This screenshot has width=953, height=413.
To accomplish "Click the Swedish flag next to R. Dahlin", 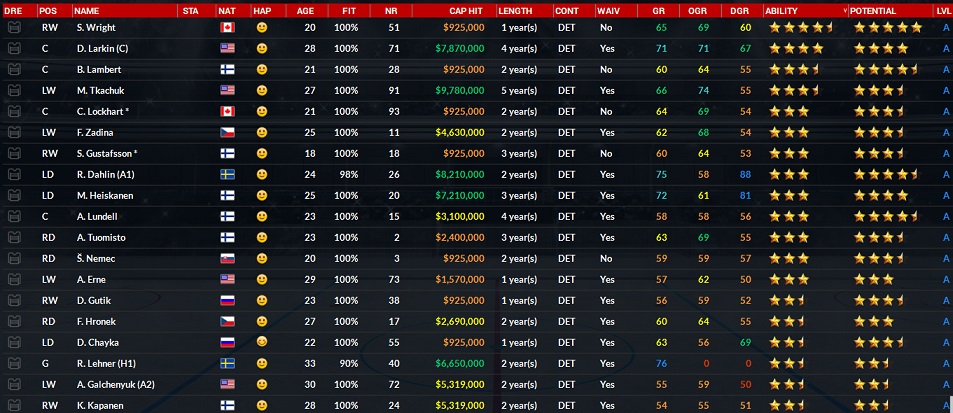I will click(227, 174).
